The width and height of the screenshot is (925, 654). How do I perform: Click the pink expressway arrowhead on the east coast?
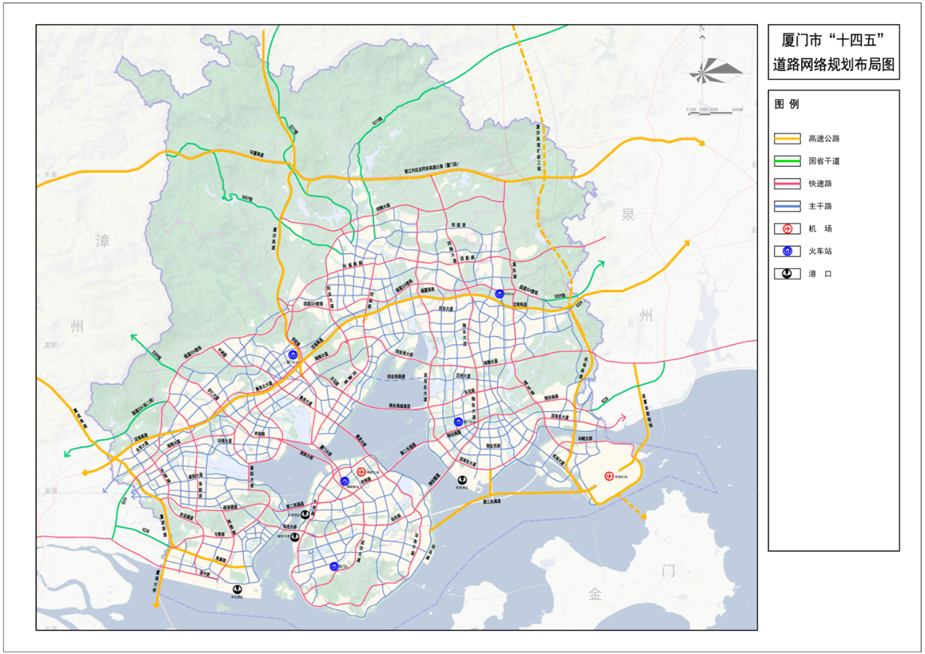[622, 418]
